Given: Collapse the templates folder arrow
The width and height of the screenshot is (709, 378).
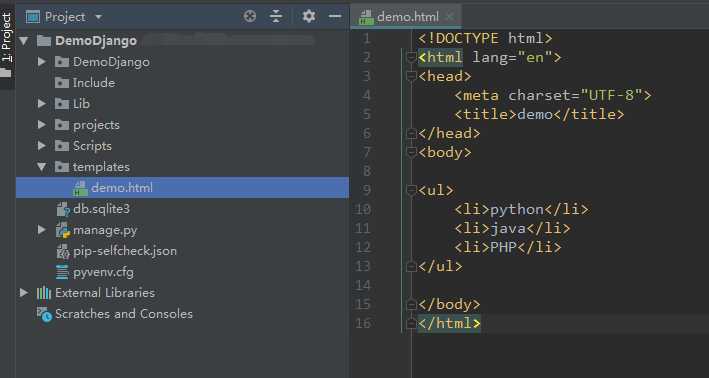Looking at the screenshot, I should point(42,167).
